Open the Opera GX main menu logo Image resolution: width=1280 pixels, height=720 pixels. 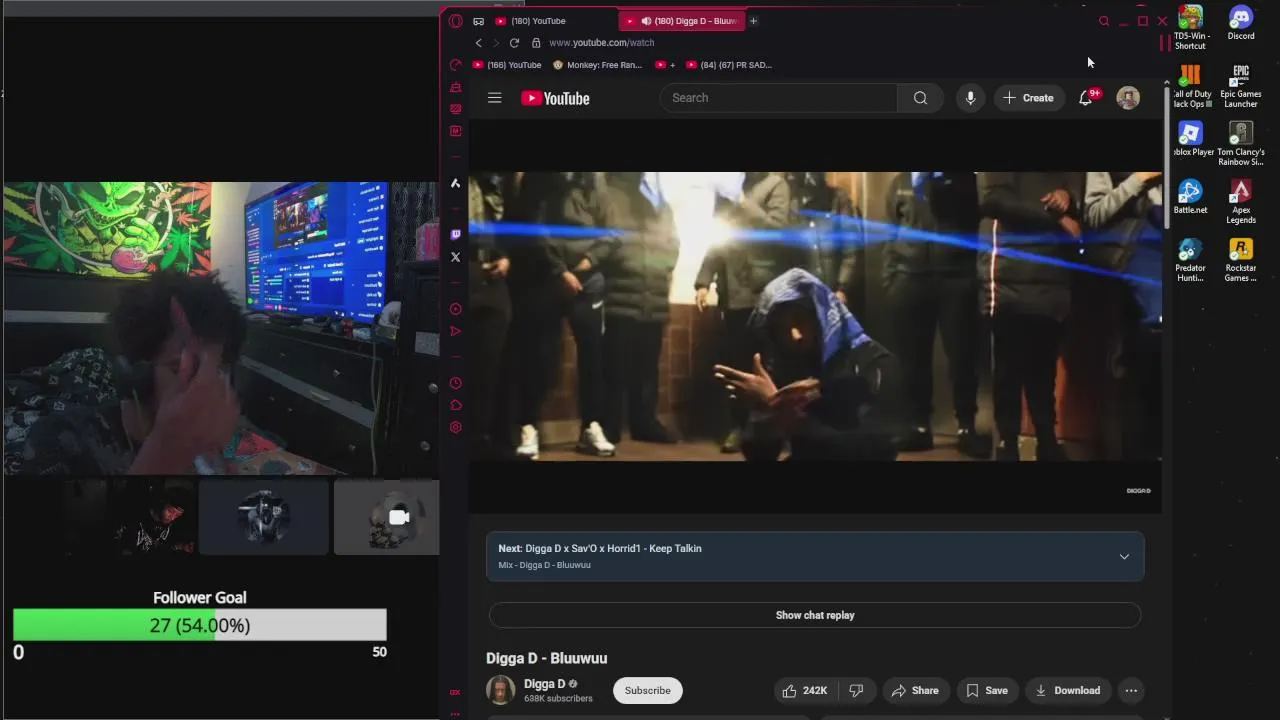455,21
